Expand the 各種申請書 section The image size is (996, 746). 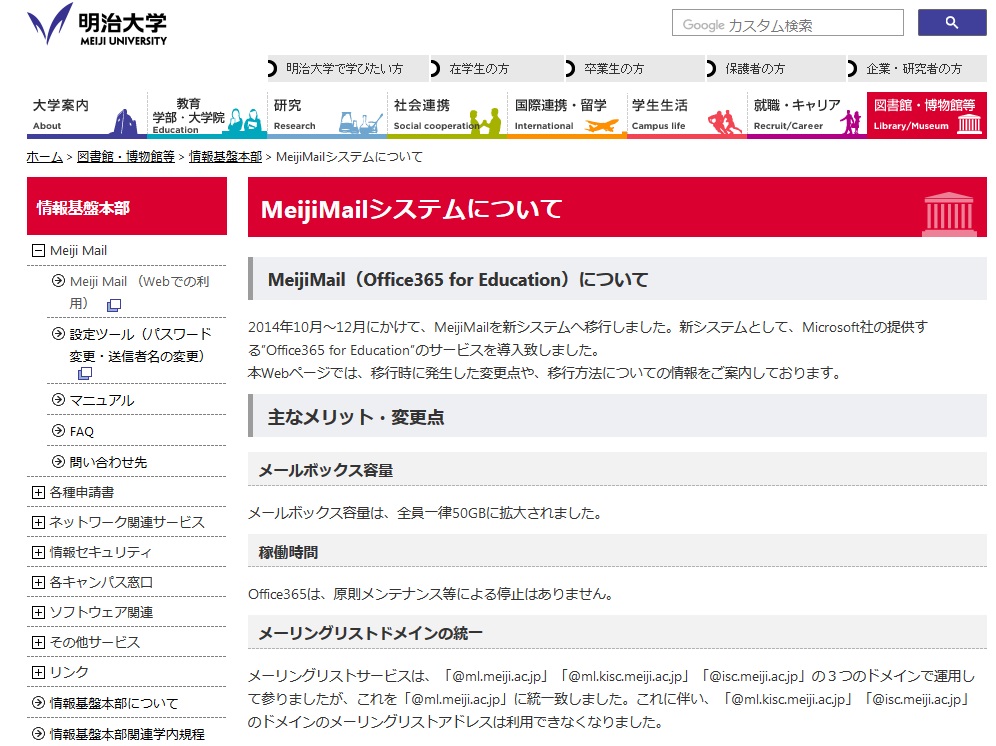[38, 492]
